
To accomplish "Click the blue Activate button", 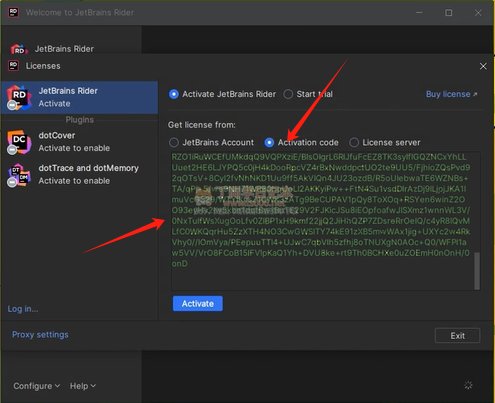I will coord(198,304).
